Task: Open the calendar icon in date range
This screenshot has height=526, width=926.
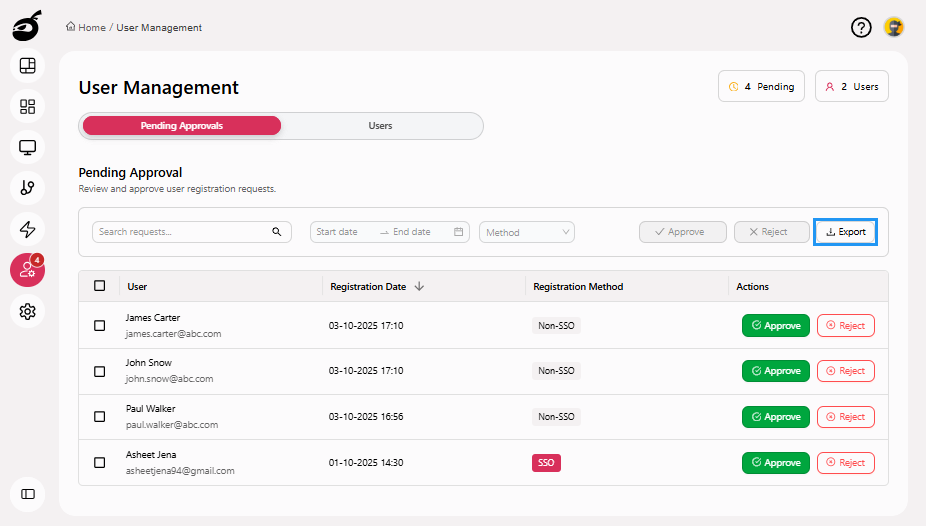Action: point(458,232)
